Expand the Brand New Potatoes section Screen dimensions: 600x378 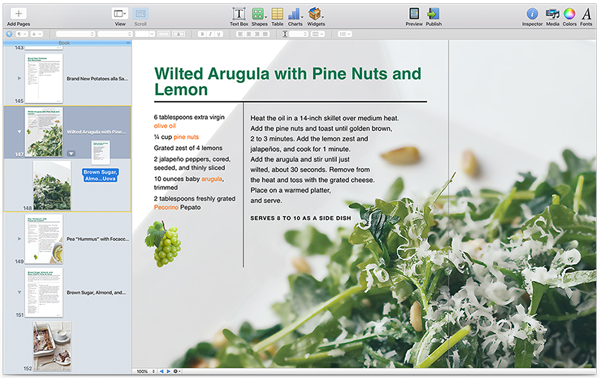tap(19, 78)
